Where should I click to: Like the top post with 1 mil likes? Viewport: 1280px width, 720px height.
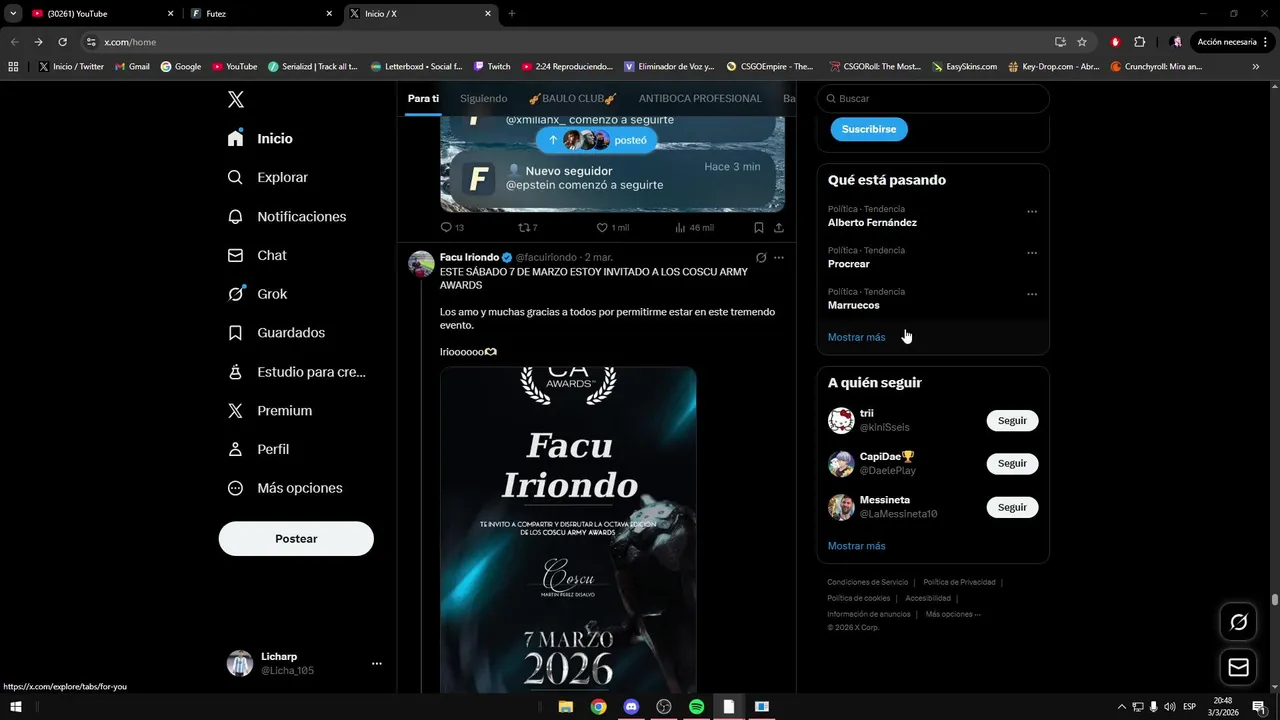coord(612,228)
